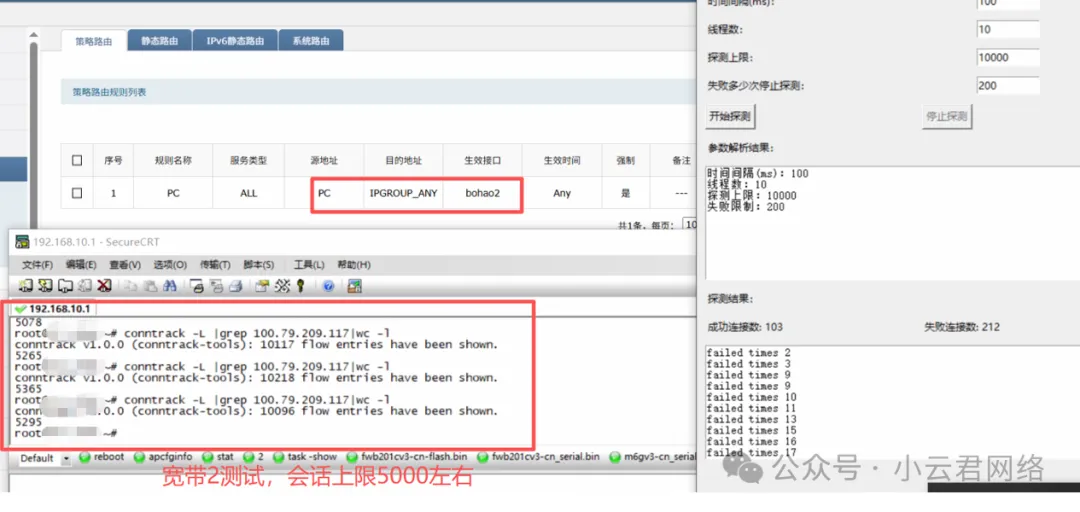Tick the select-all checkbox in table header
The width and height of the screenshot is (1080, 512).
pyautogui.click(x=78, y=160)
